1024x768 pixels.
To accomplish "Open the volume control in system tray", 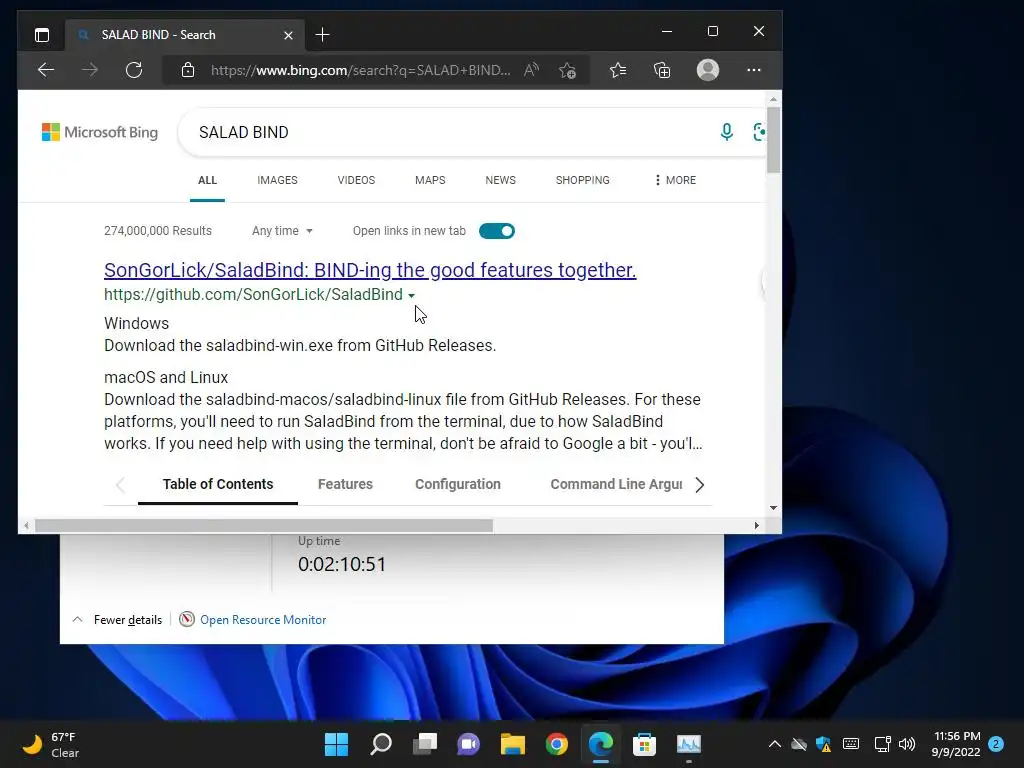I will pyautogui.click(x=906, y=744).
